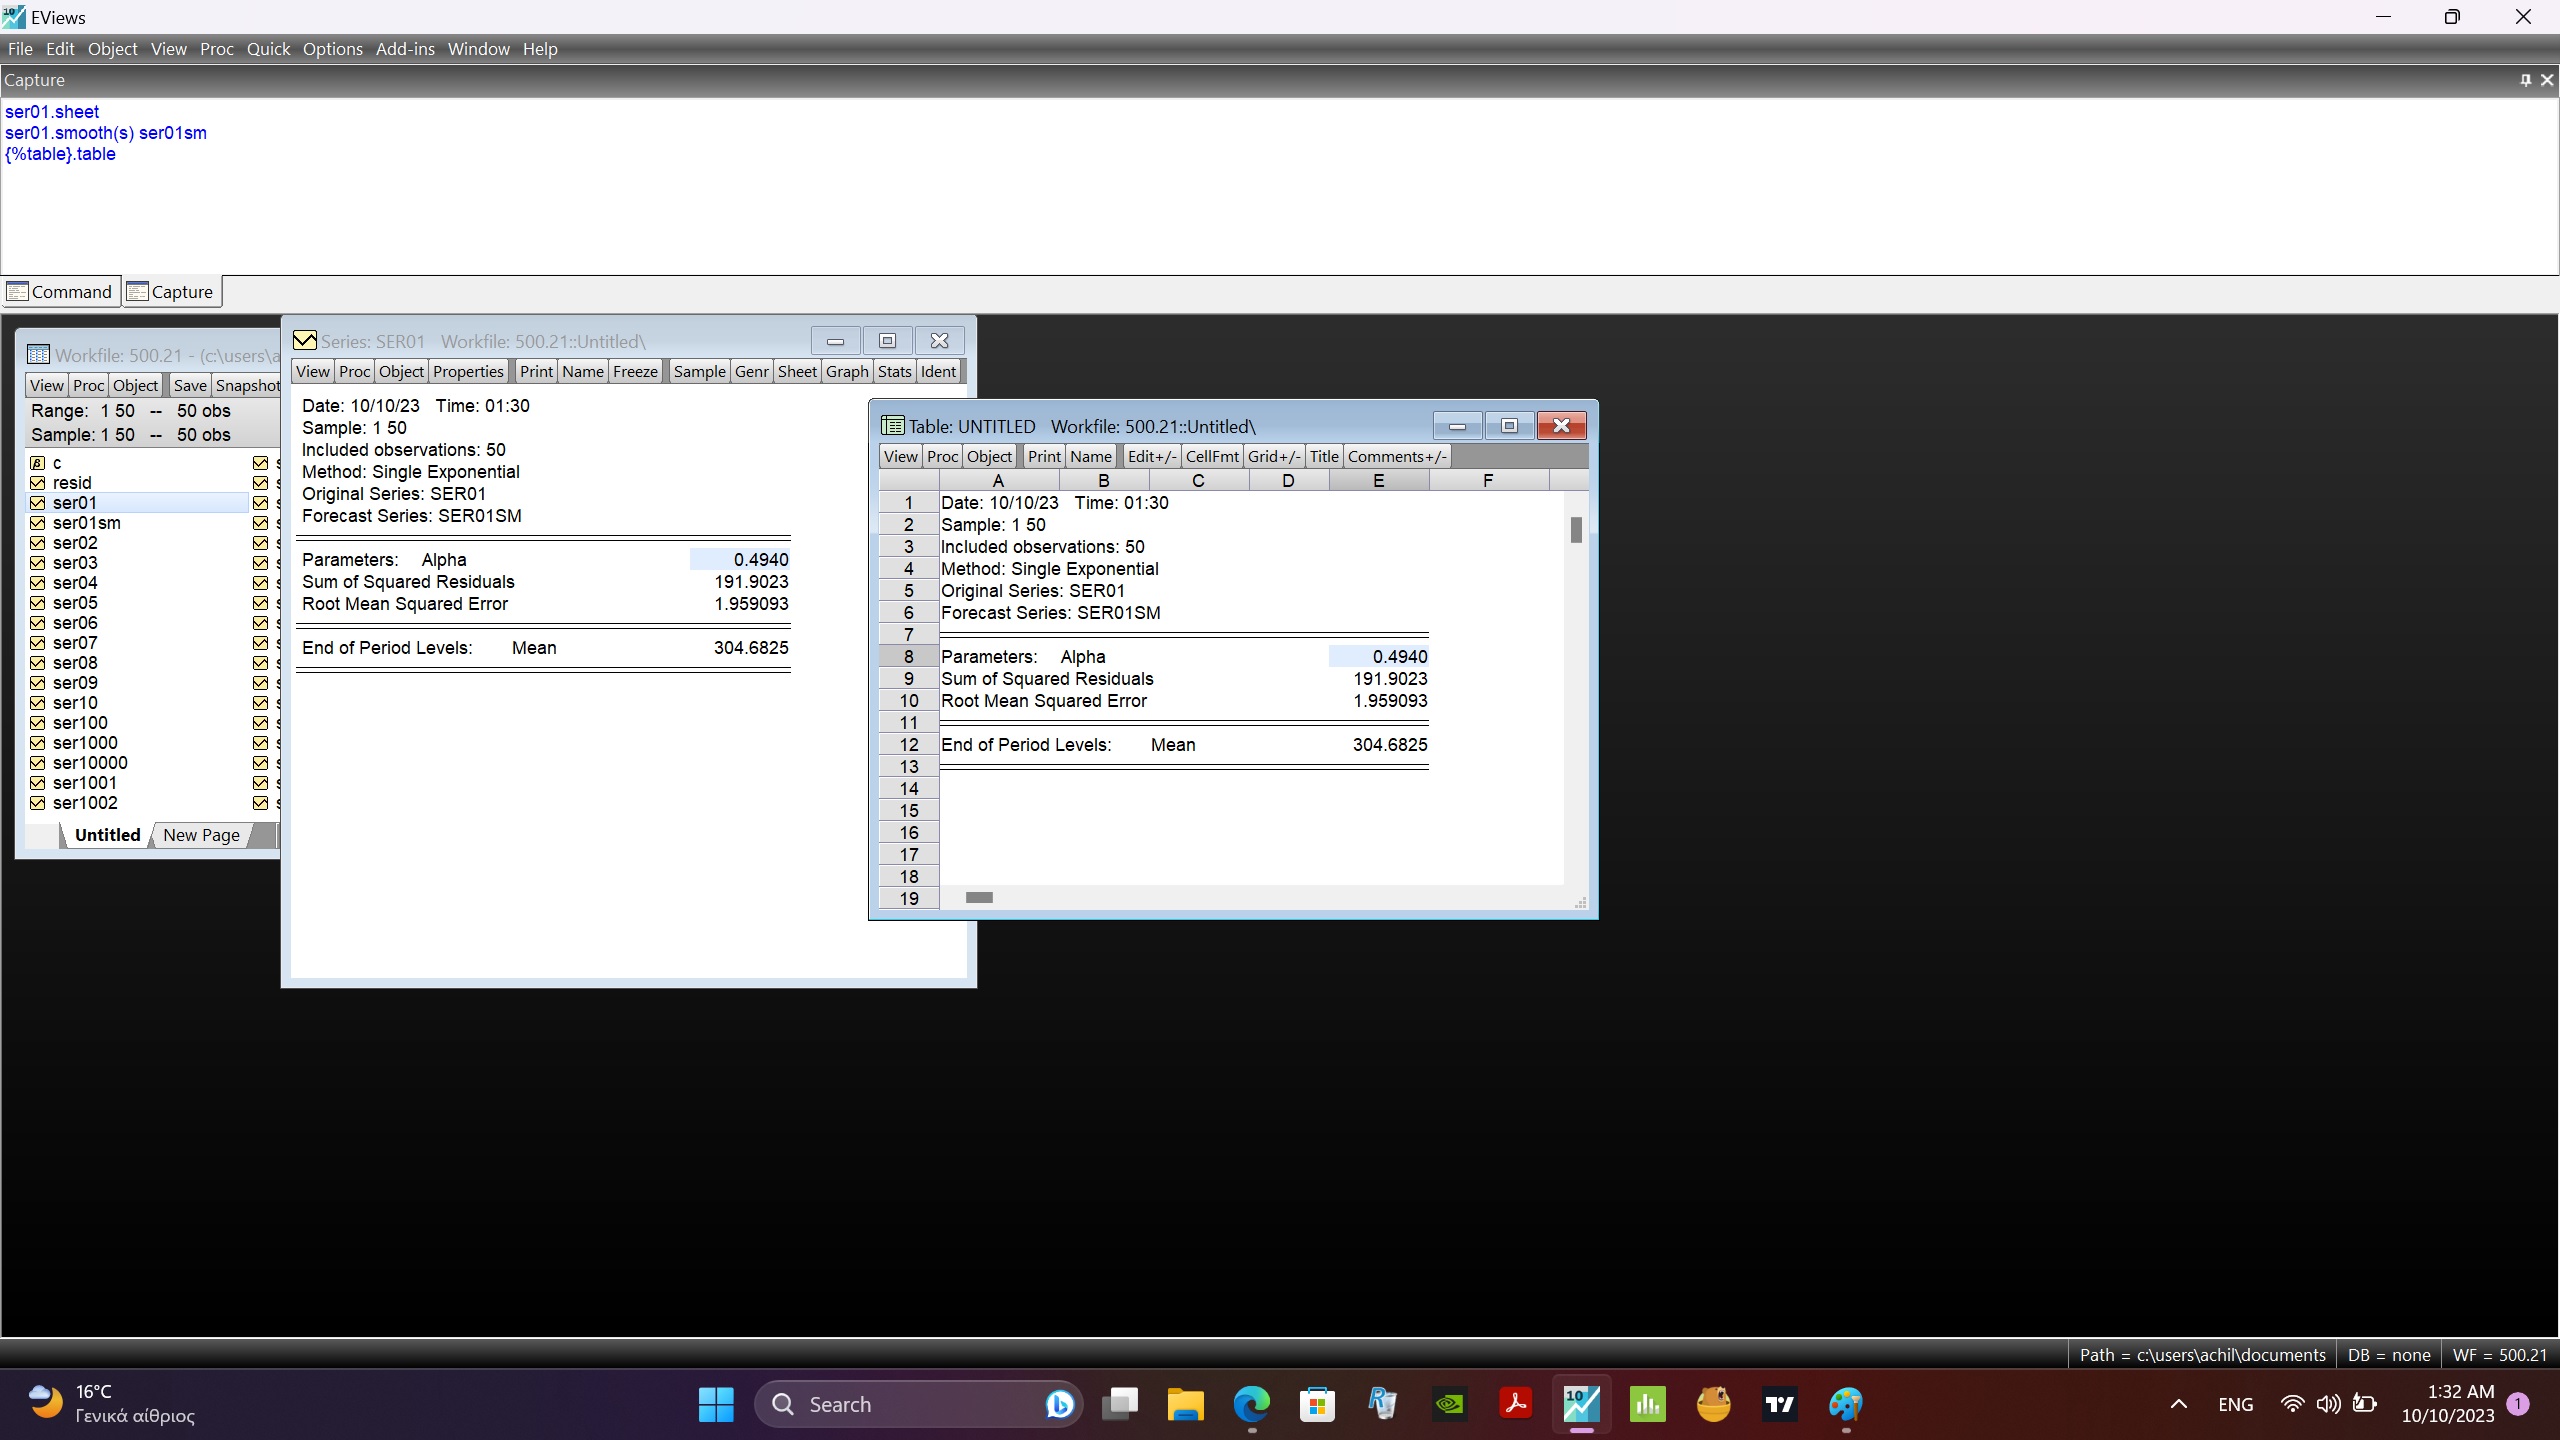Viewport: 2560px width, 1440px height.
Task: Click the Wi-Fi icon in system tray
Action: tap(2291, 1404)
